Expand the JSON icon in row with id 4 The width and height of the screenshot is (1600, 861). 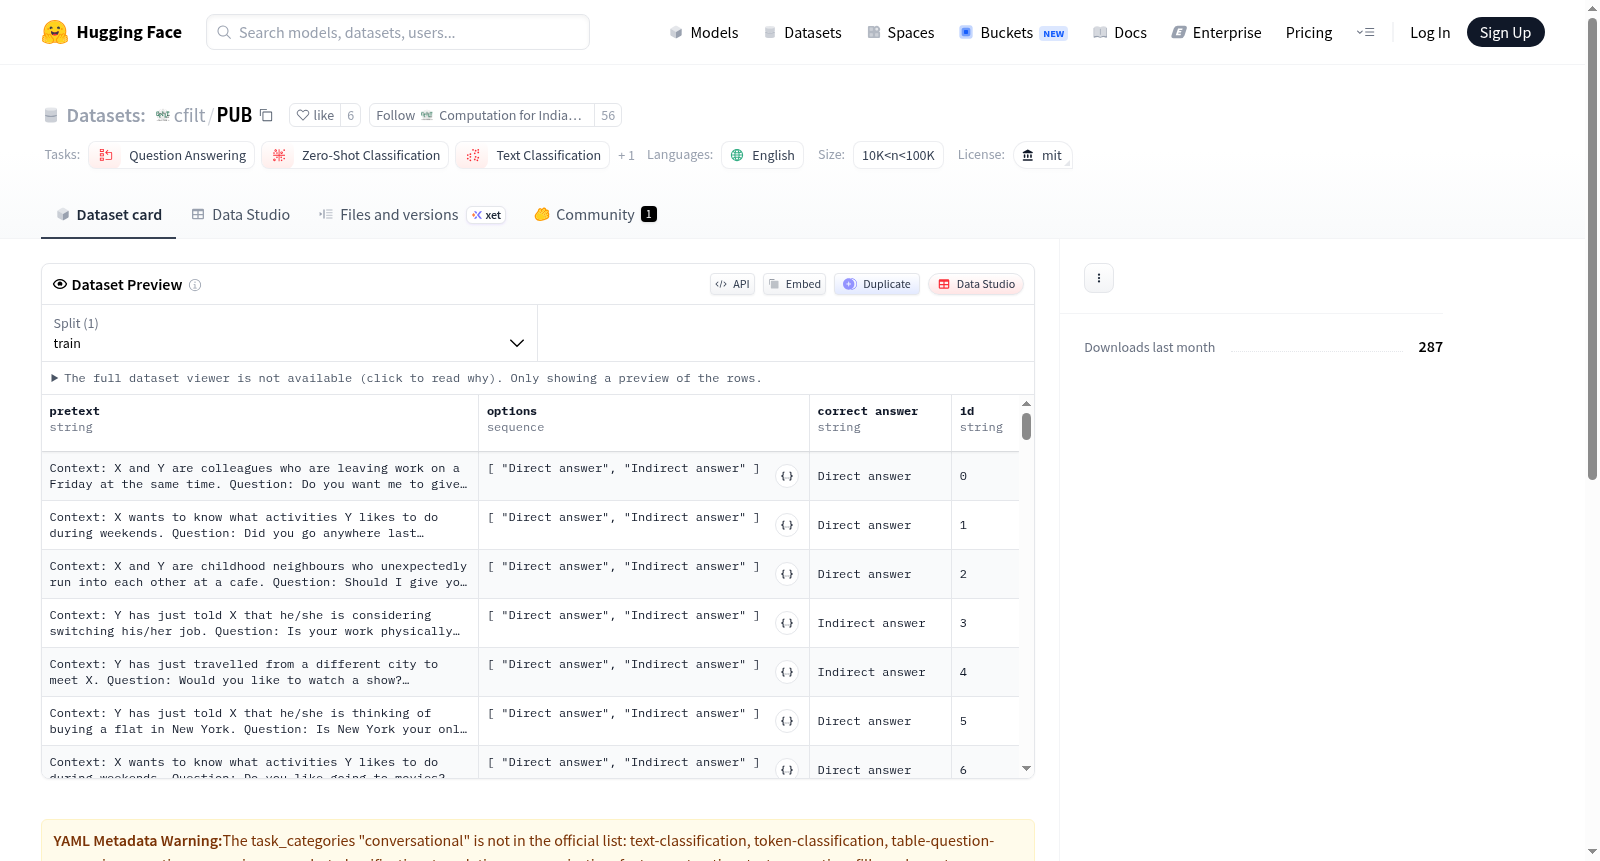pyautogui.click(x=787, y=672)
